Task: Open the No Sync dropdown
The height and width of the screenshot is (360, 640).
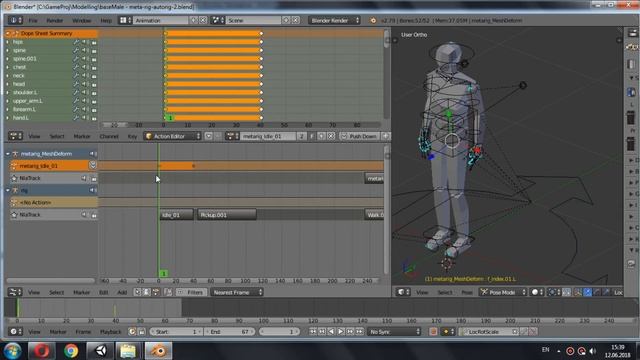Action: (394, 332)
